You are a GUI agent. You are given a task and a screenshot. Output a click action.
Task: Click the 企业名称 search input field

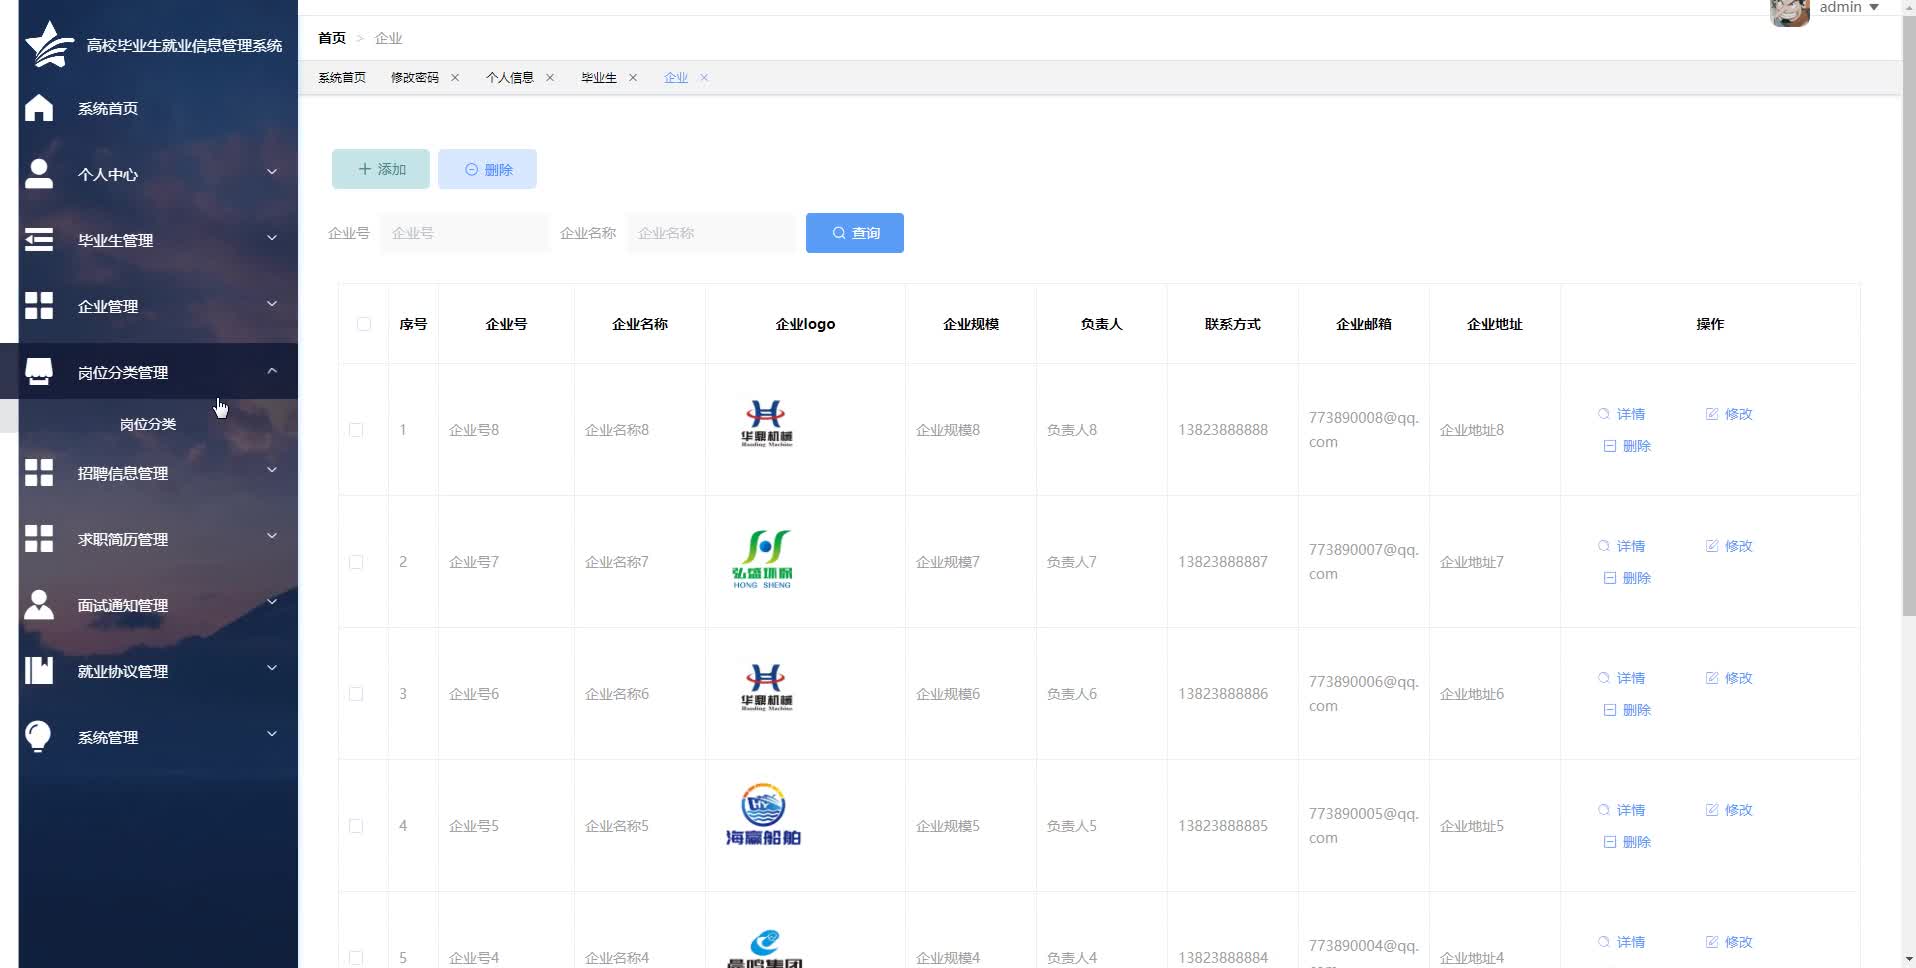click(x=711, y=233)
